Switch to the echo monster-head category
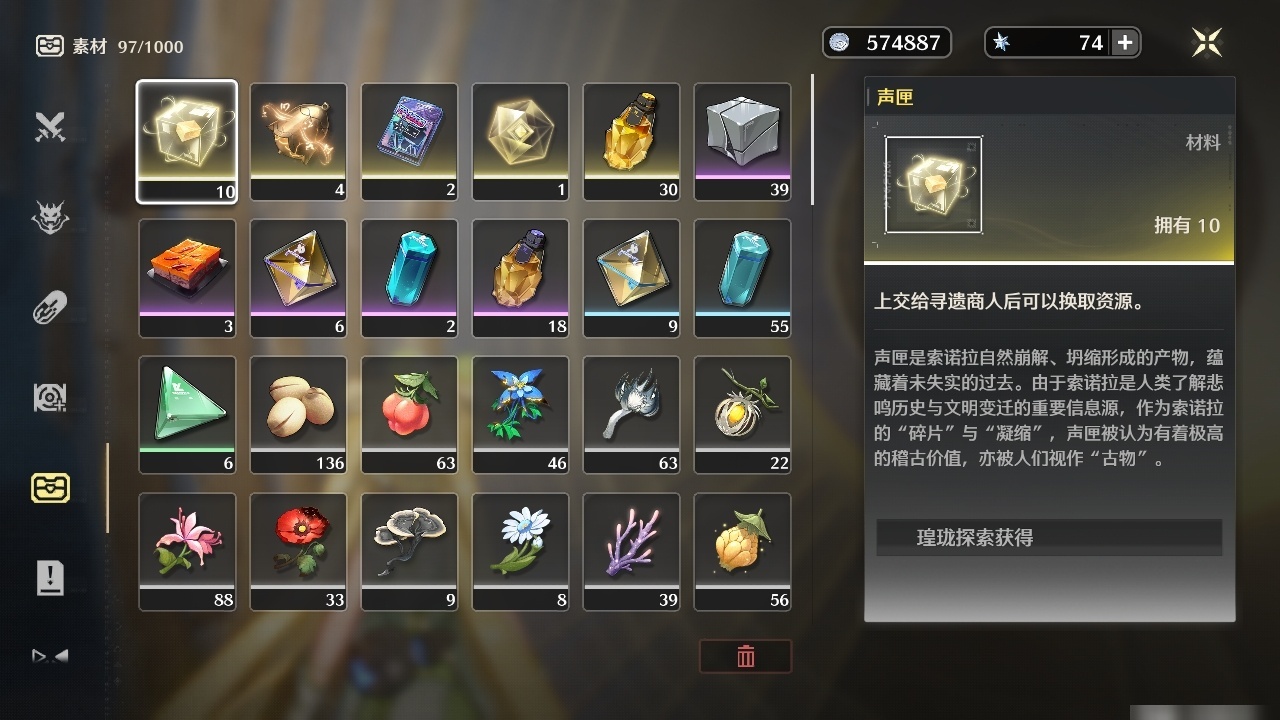The image size is (1280, 720). [50, 217]
